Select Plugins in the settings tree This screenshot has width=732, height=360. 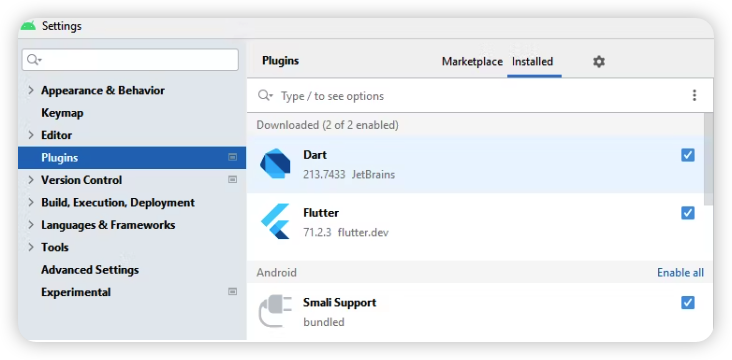point(132,157)
